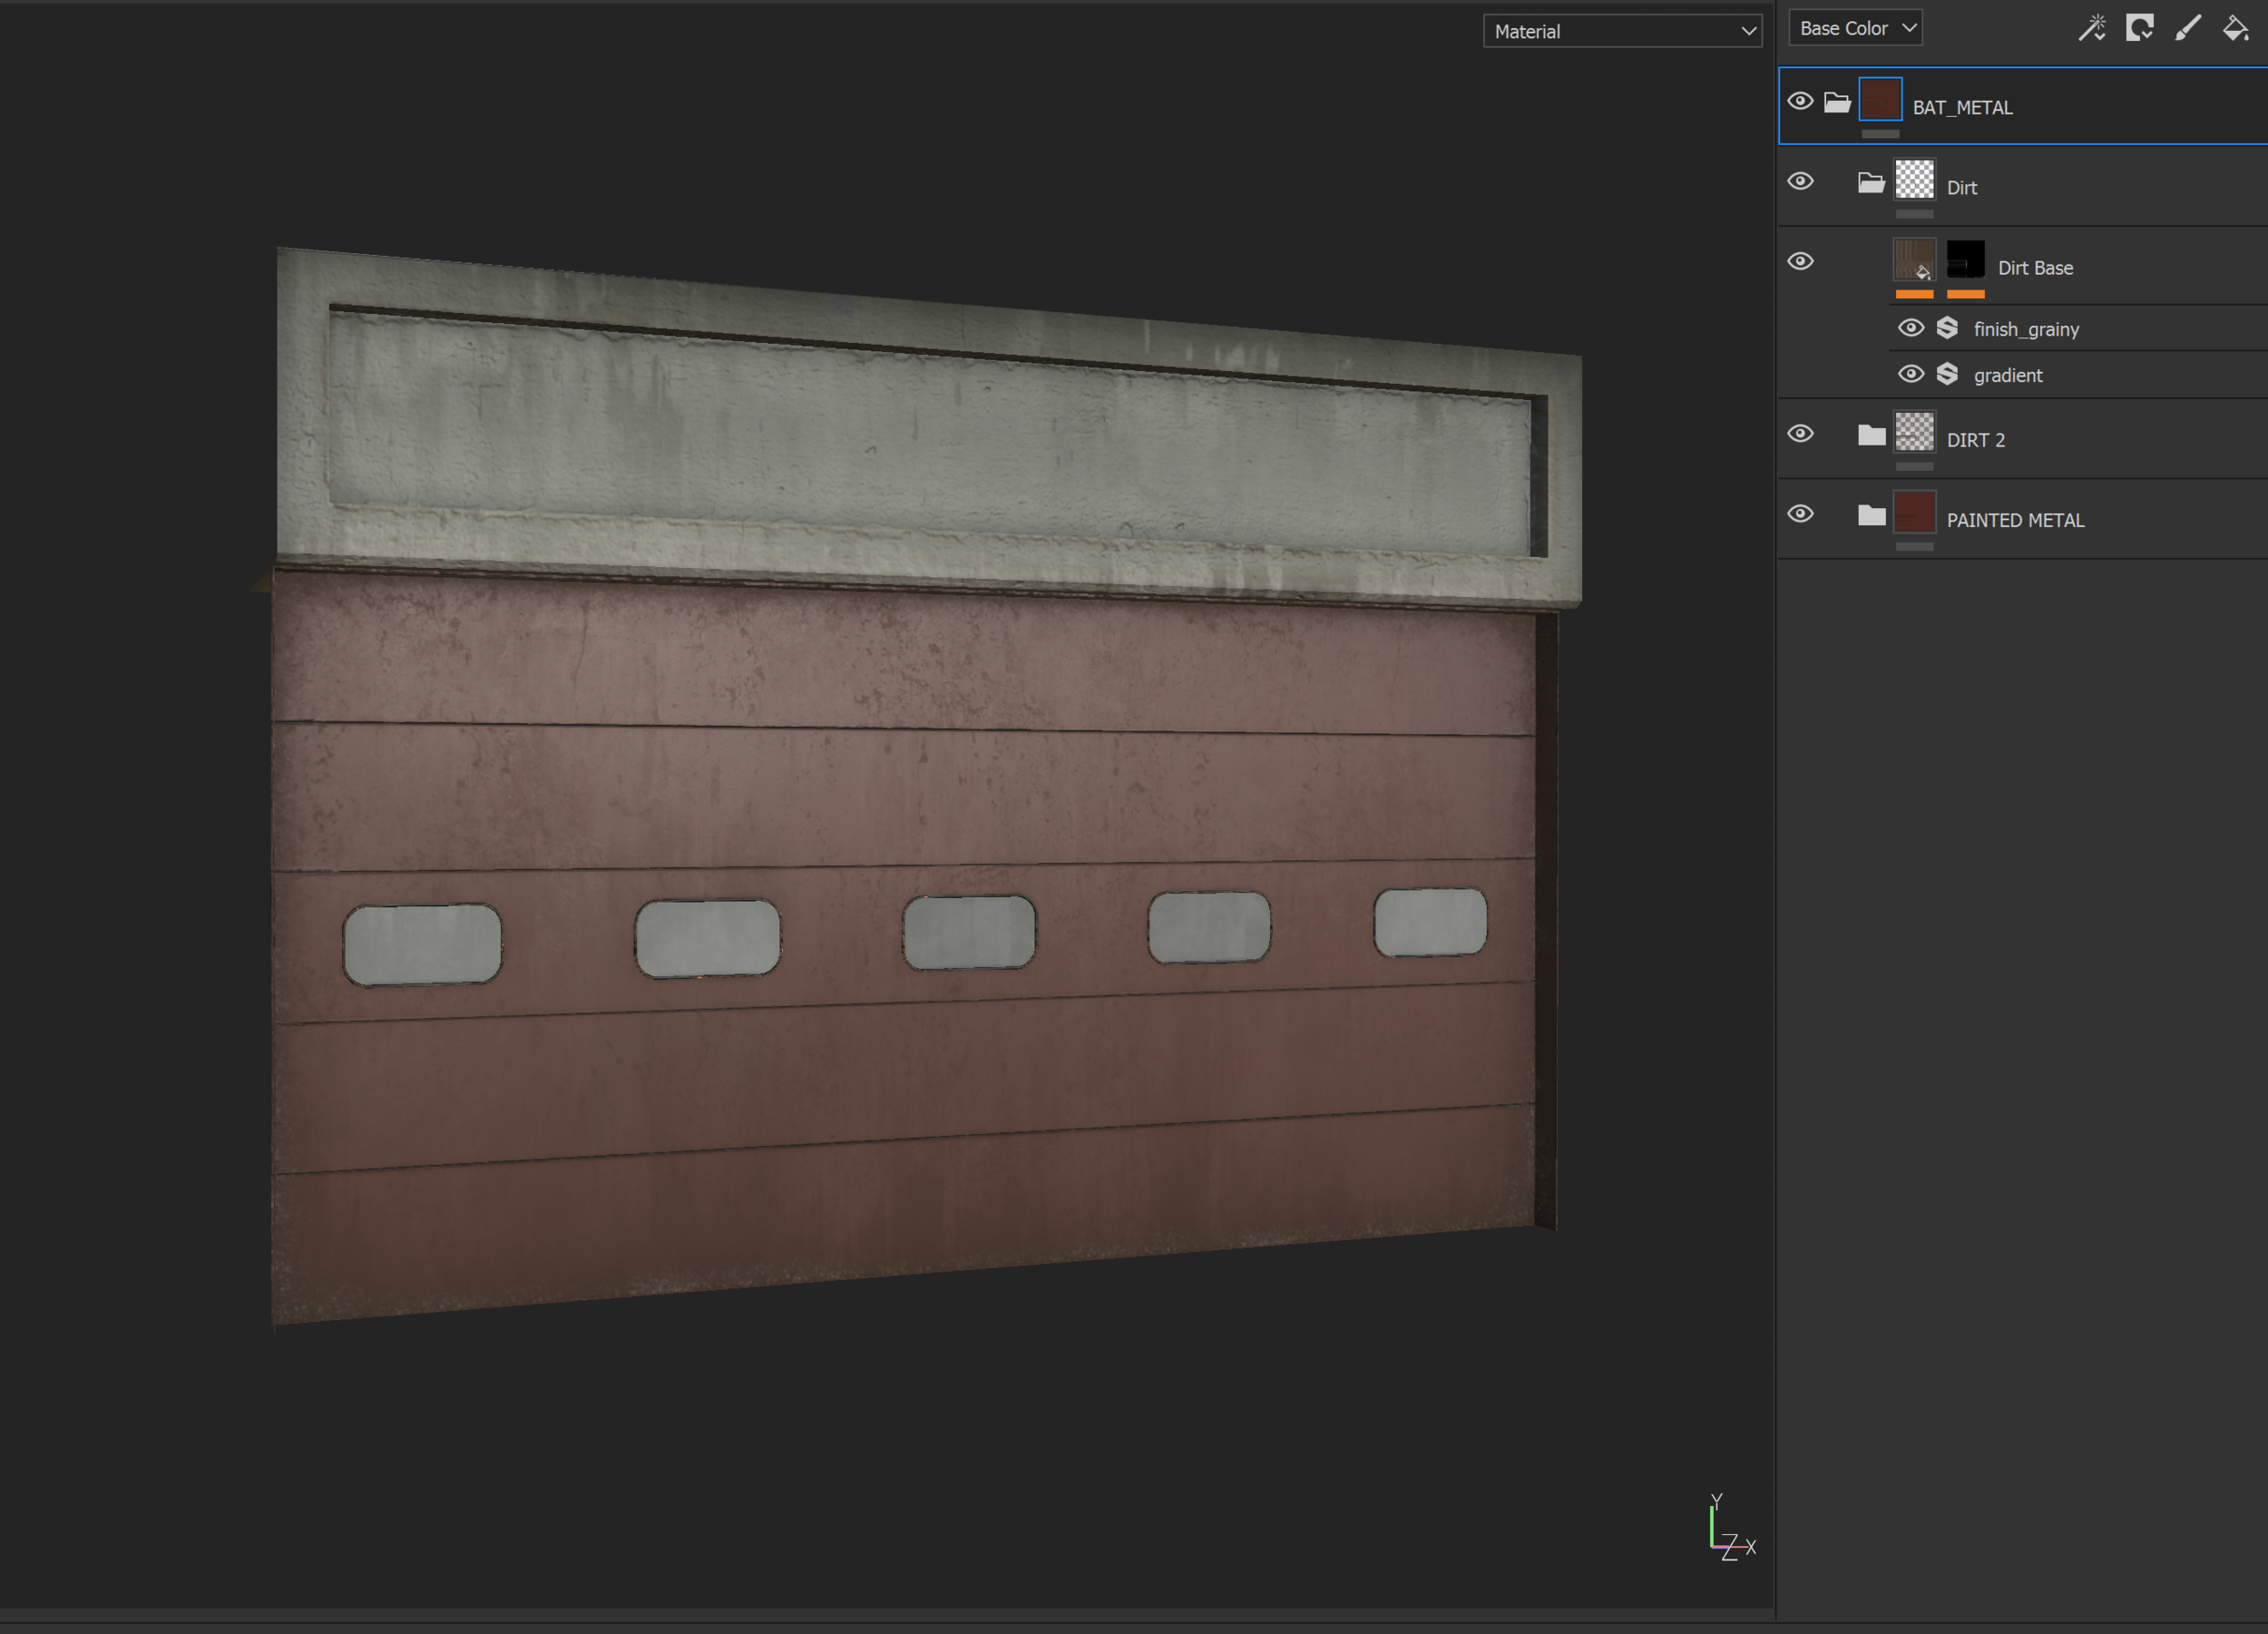Screen dimensions: 2268x1634
Task: Click the gradient substance filter icon
Action: pyautogui.click(x=1947, y=374)
